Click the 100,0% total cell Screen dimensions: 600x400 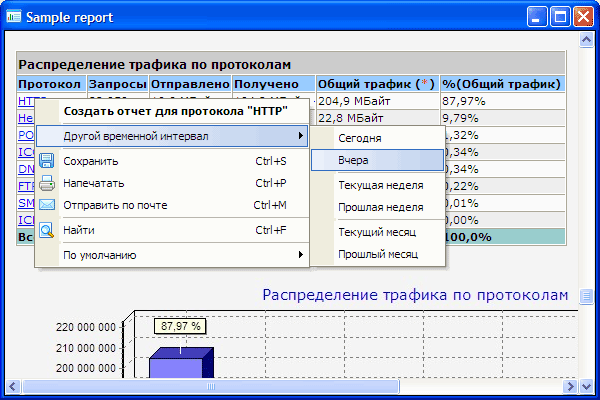tap(504, 237)
